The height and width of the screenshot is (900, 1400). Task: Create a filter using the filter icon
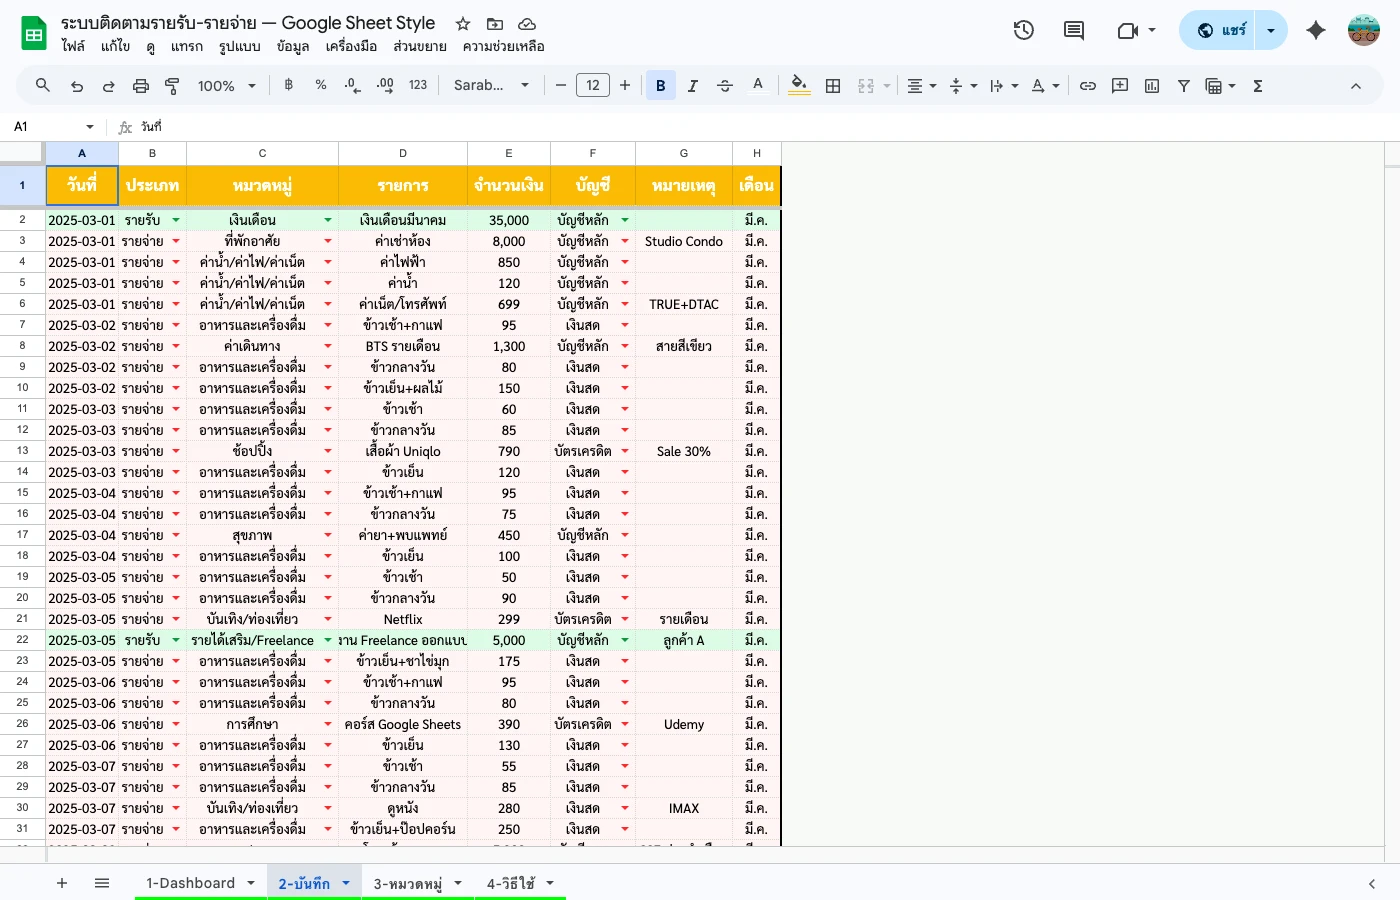click(x=1183, y=85)
